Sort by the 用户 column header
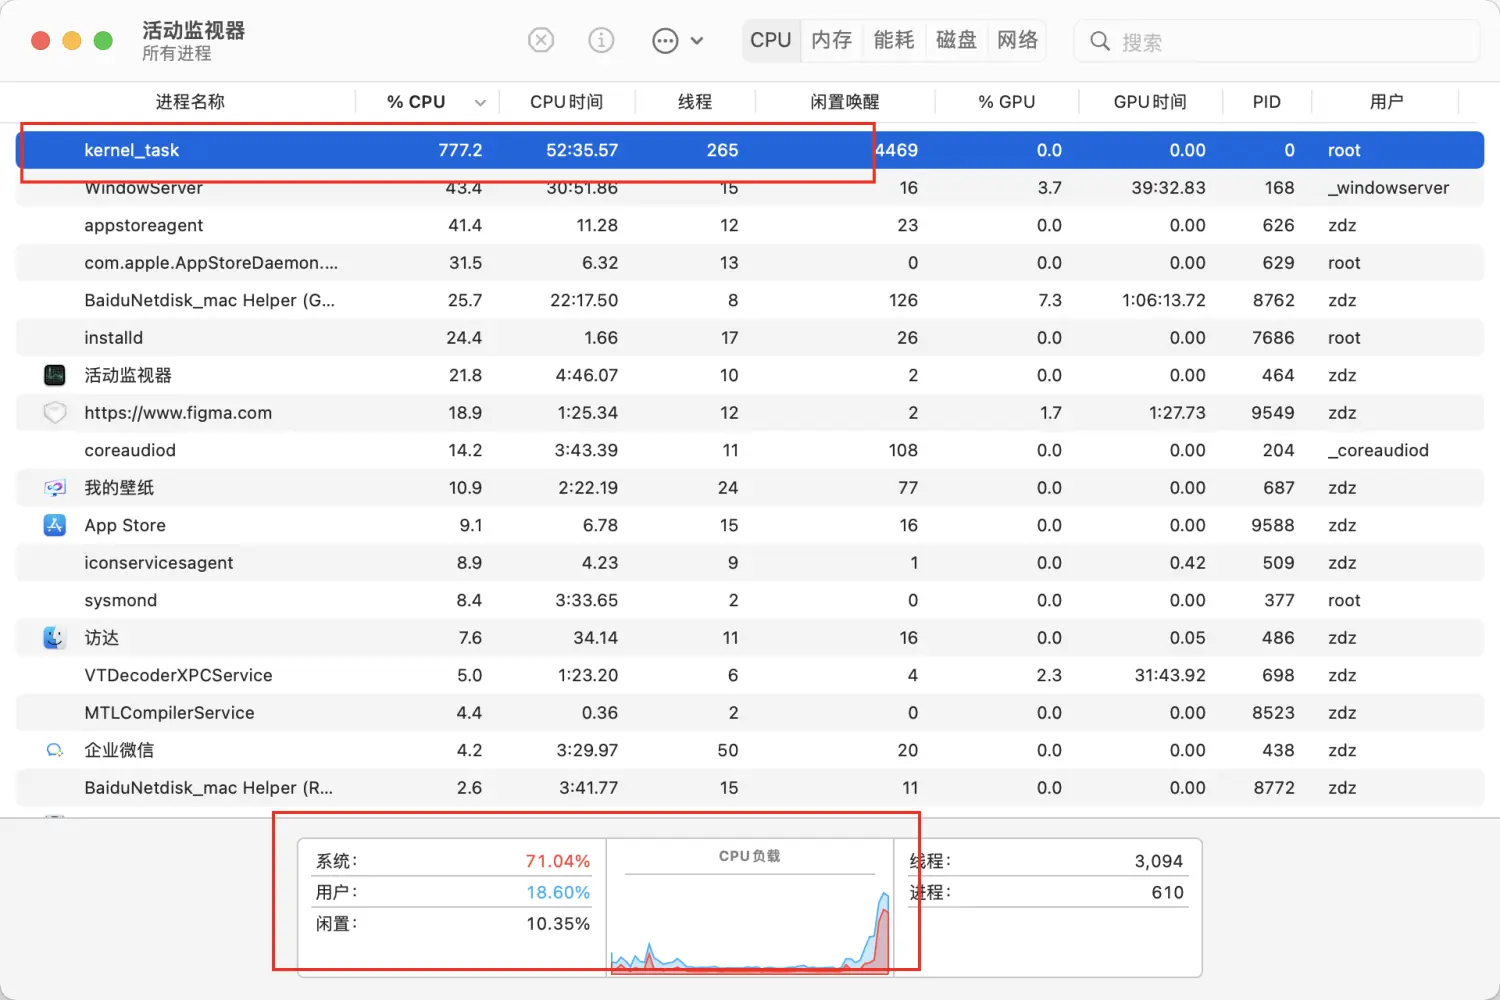 click(x=1387, y=102)
